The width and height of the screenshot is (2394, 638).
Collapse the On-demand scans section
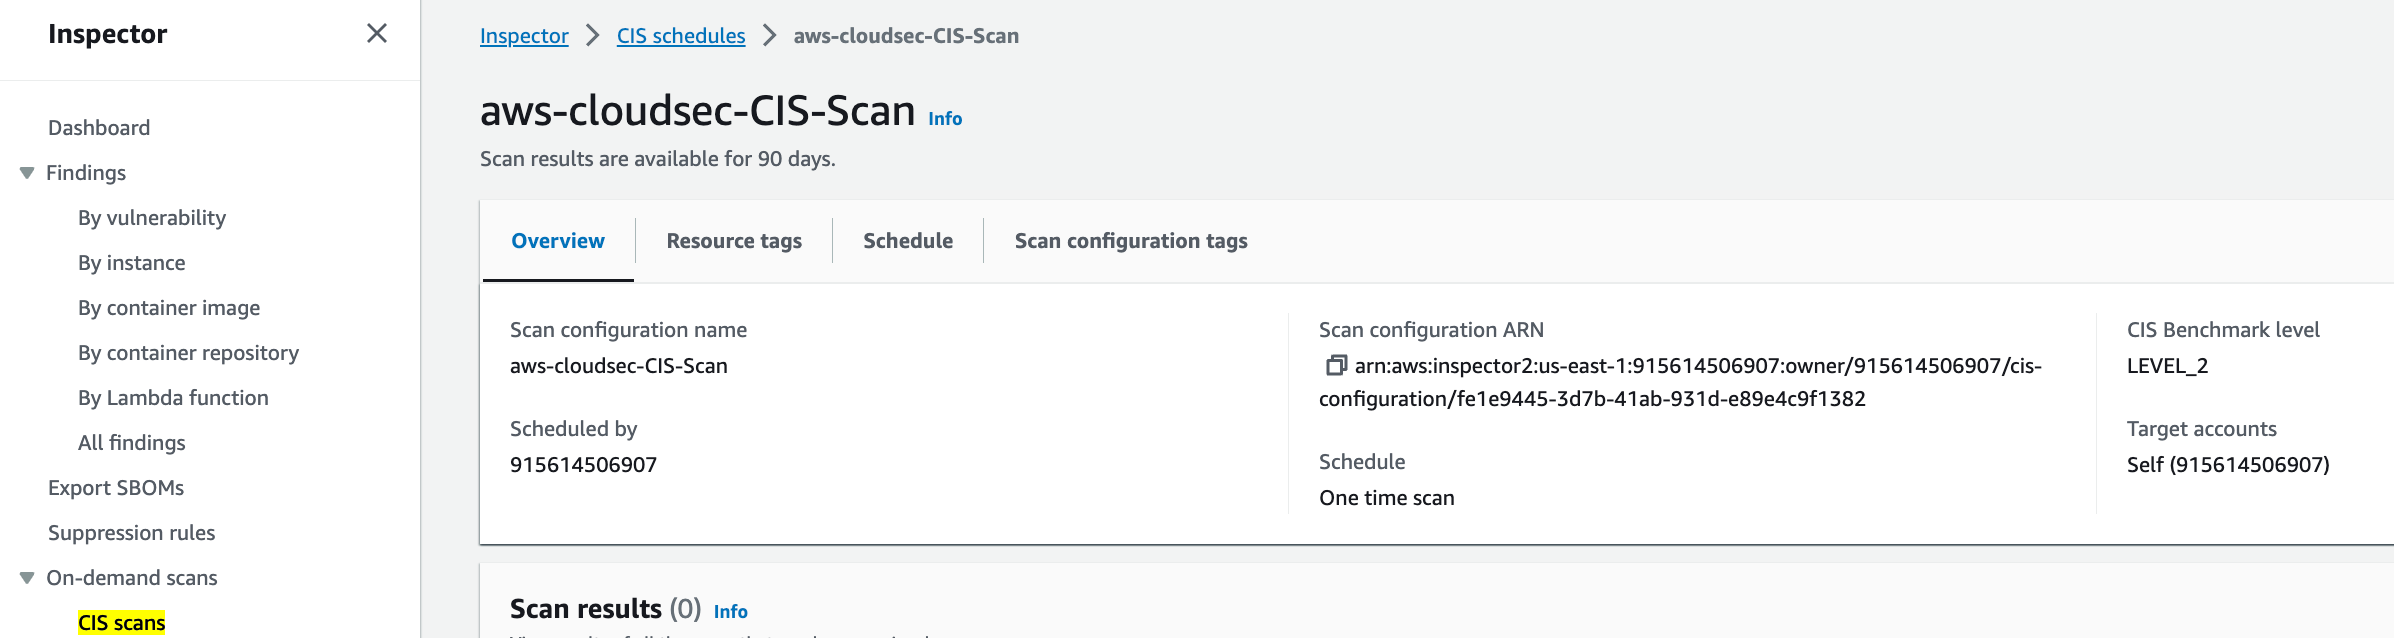pos(27,578)
